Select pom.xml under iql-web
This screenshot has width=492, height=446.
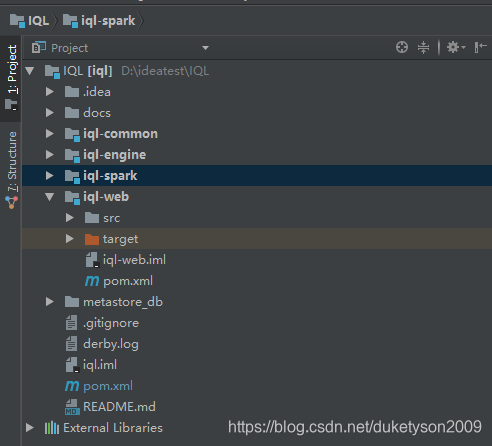coord(128,281)
